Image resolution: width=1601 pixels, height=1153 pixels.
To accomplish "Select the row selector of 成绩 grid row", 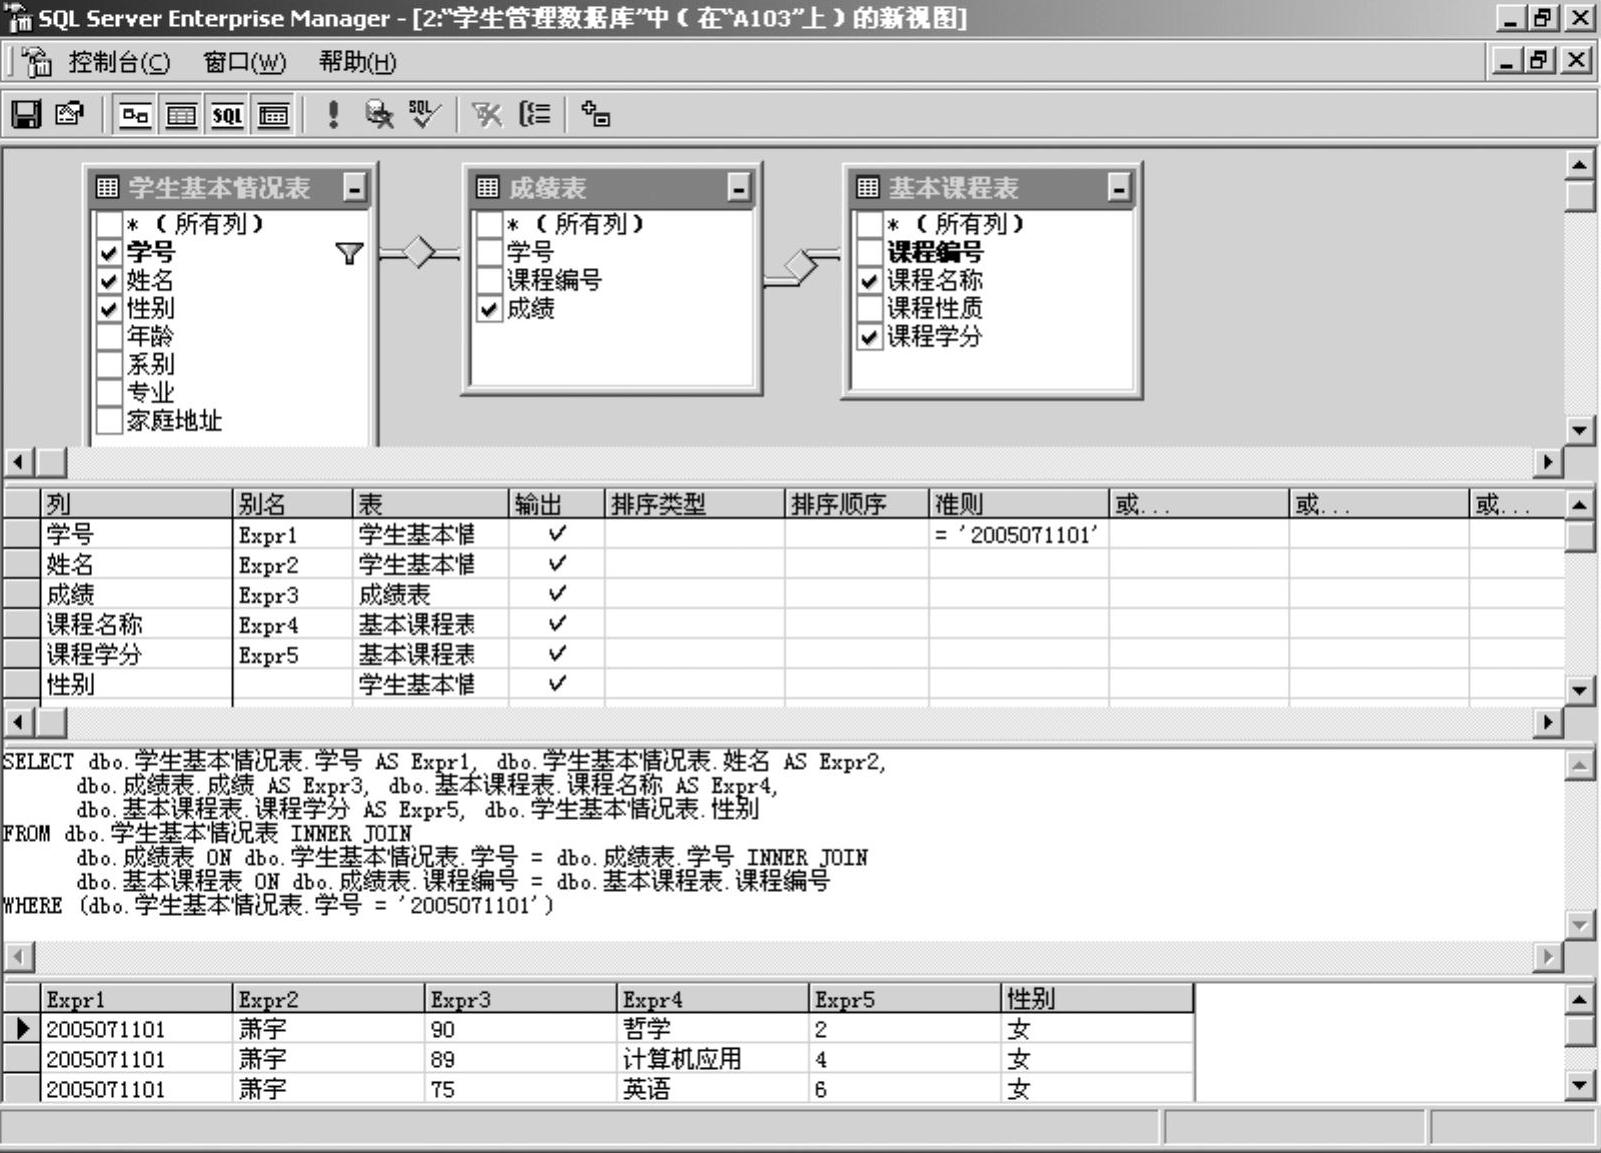I will (21, 594).
